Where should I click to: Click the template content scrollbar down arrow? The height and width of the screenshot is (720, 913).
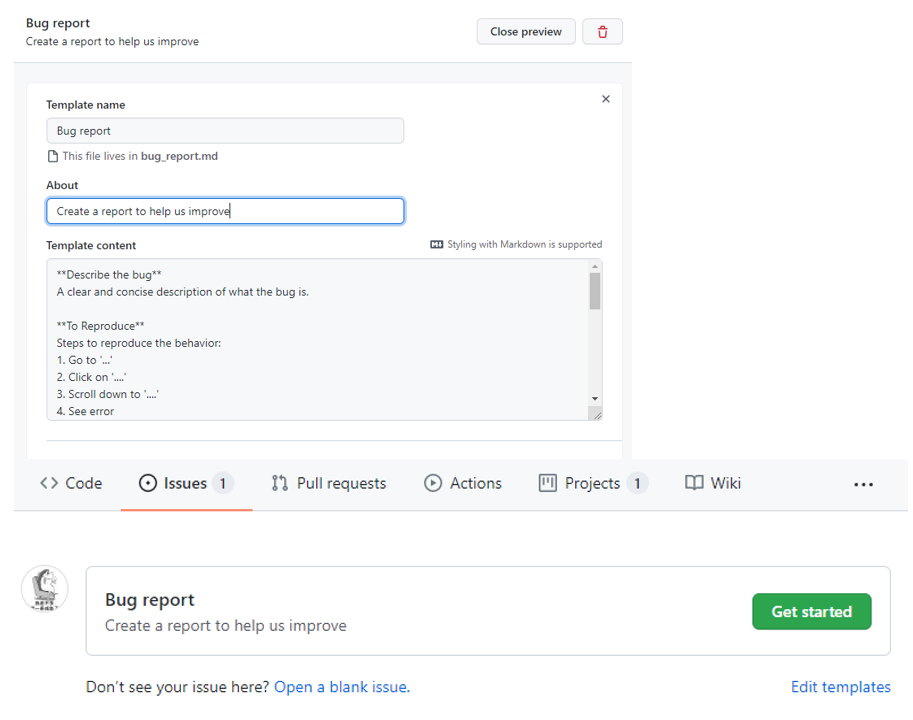click(595, 399)
